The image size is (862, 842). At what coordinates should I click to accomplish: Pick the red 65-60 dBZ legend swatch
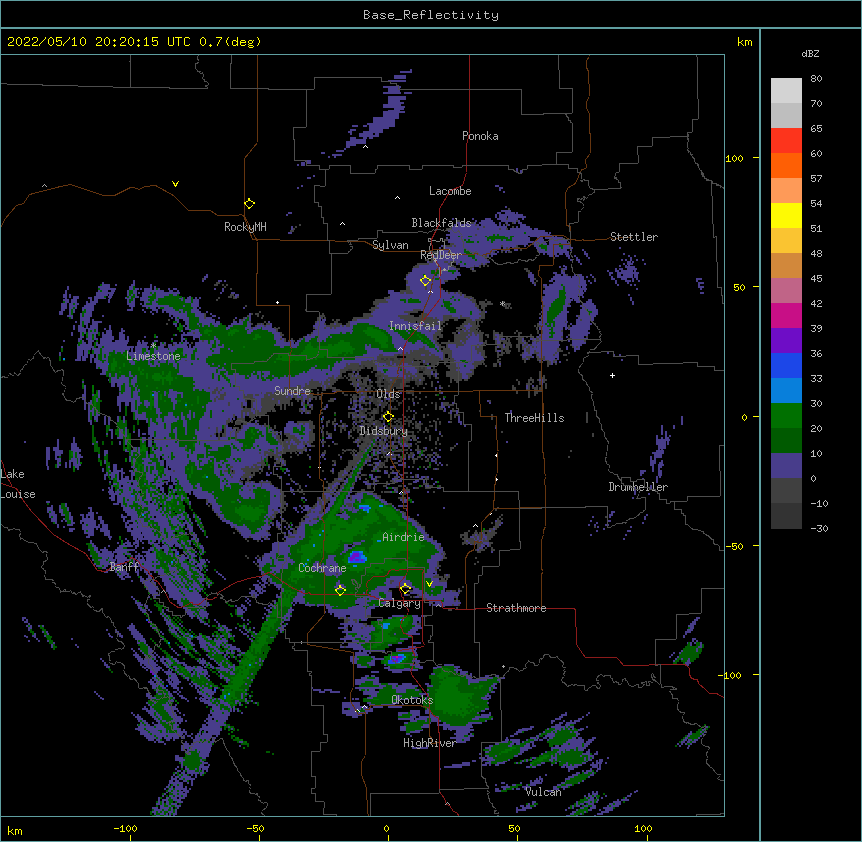[x=786, y=141]
